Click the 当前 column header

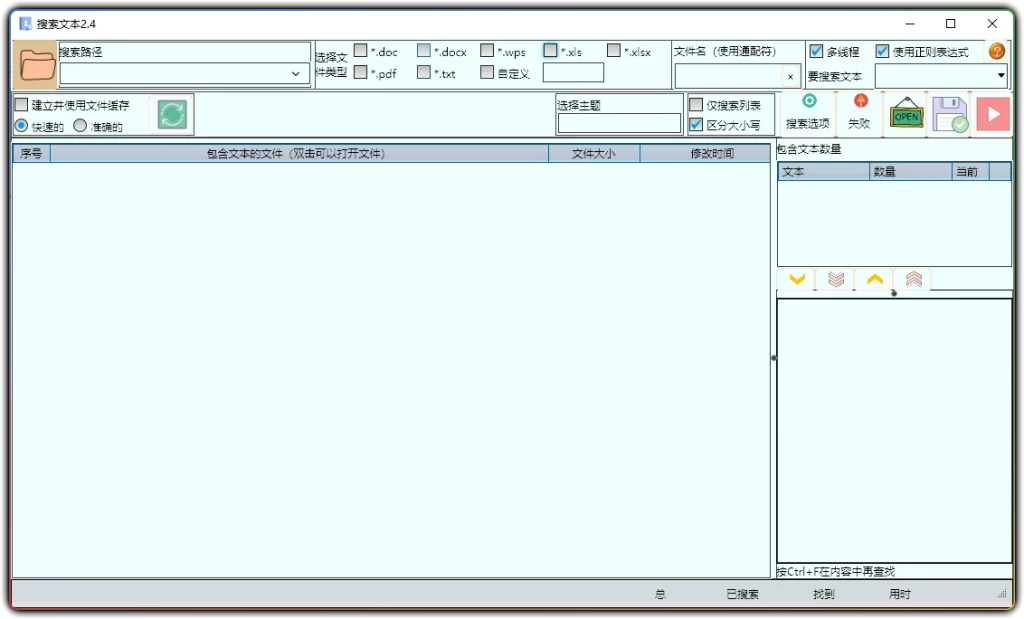point(971,172)
